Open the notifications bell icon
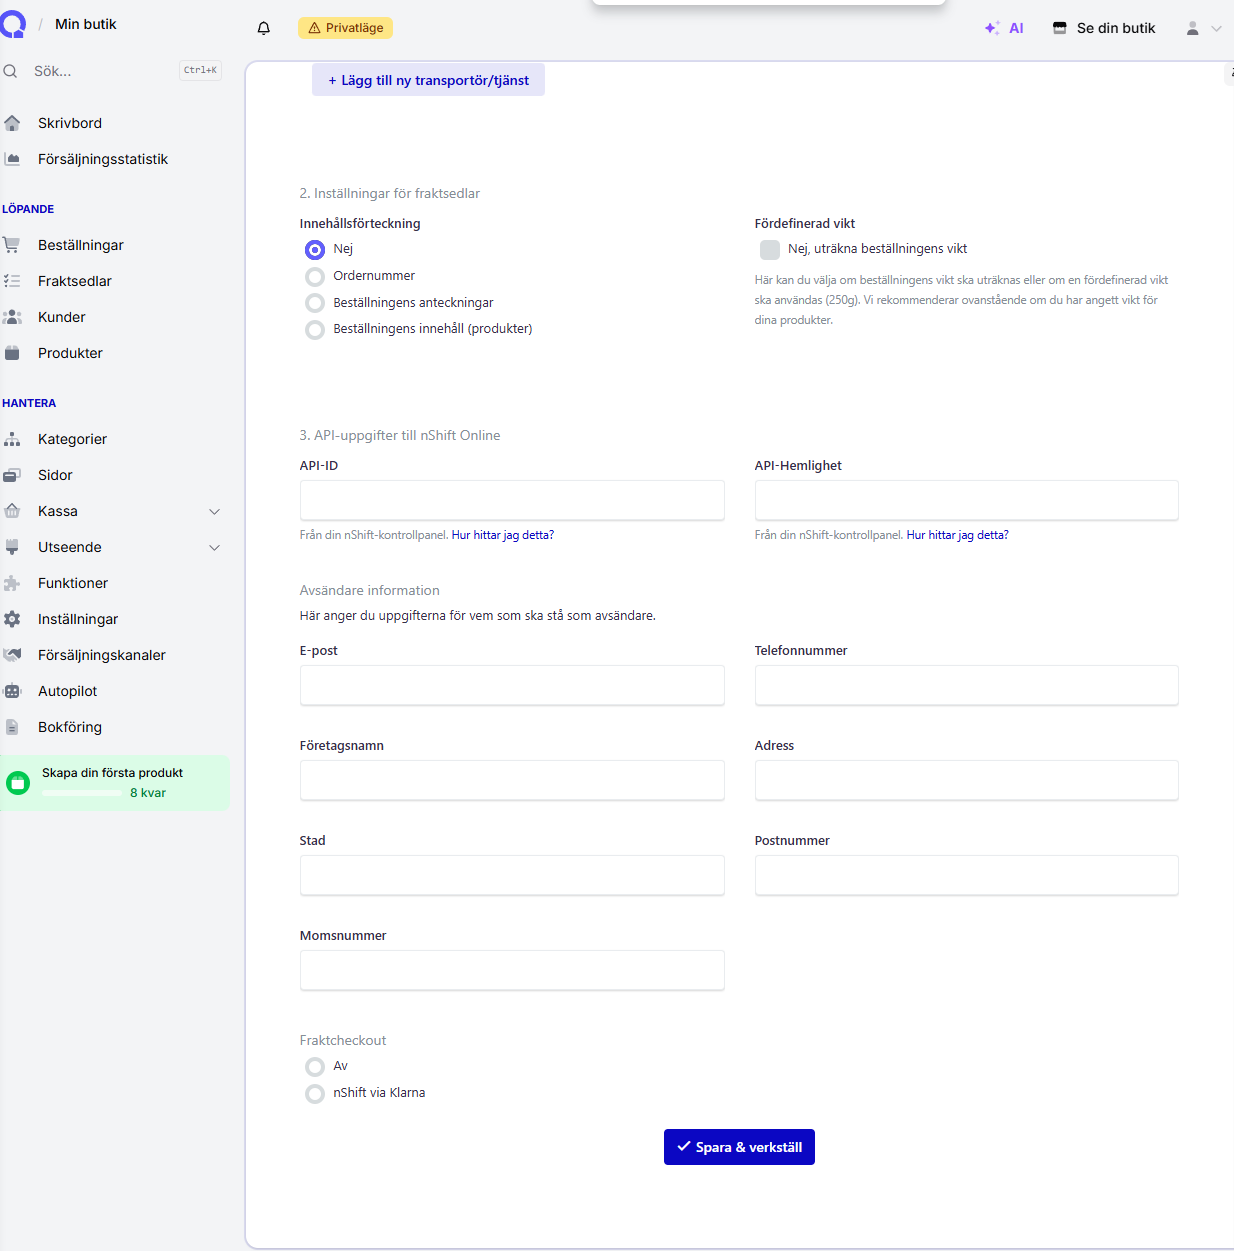This screenshot has height=1251, width=1234. tap(264, 28)
